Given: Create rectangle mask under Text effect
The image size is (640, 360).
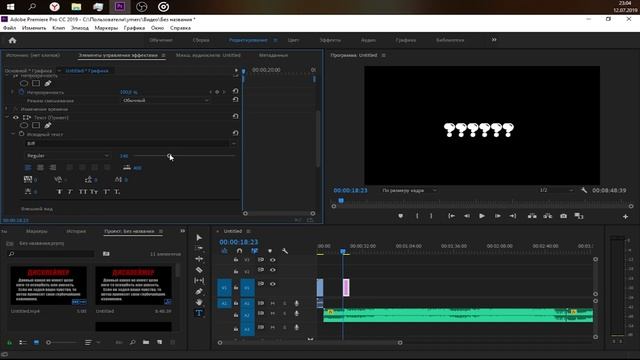Looking at the screenshot, I should (x=36, y=125).
